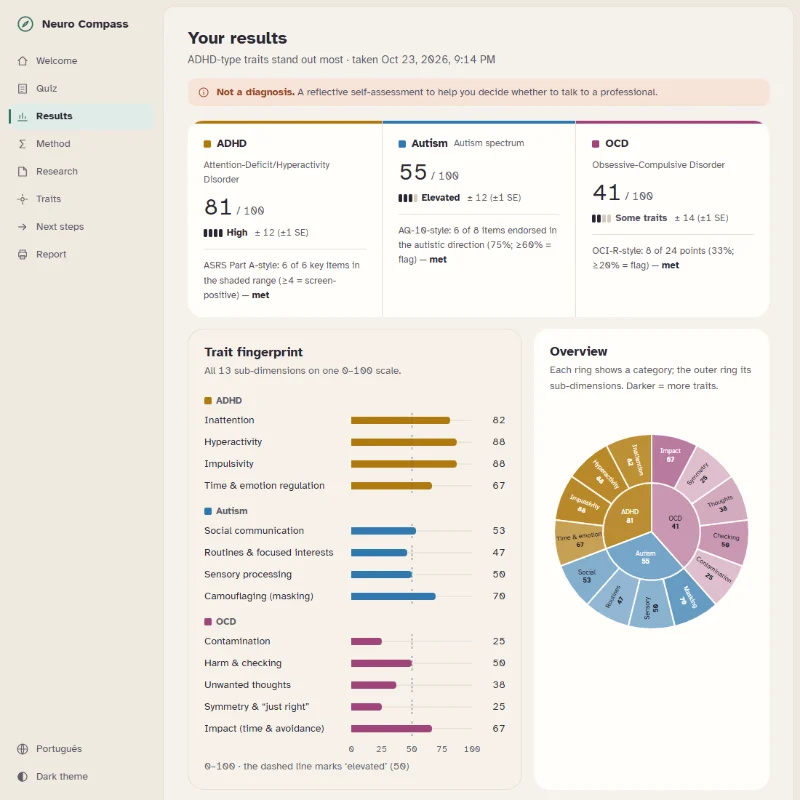The width and height of the screenshot is (800, 800).
Task: Click the globe icon beside Português
Action: (22, 748)
